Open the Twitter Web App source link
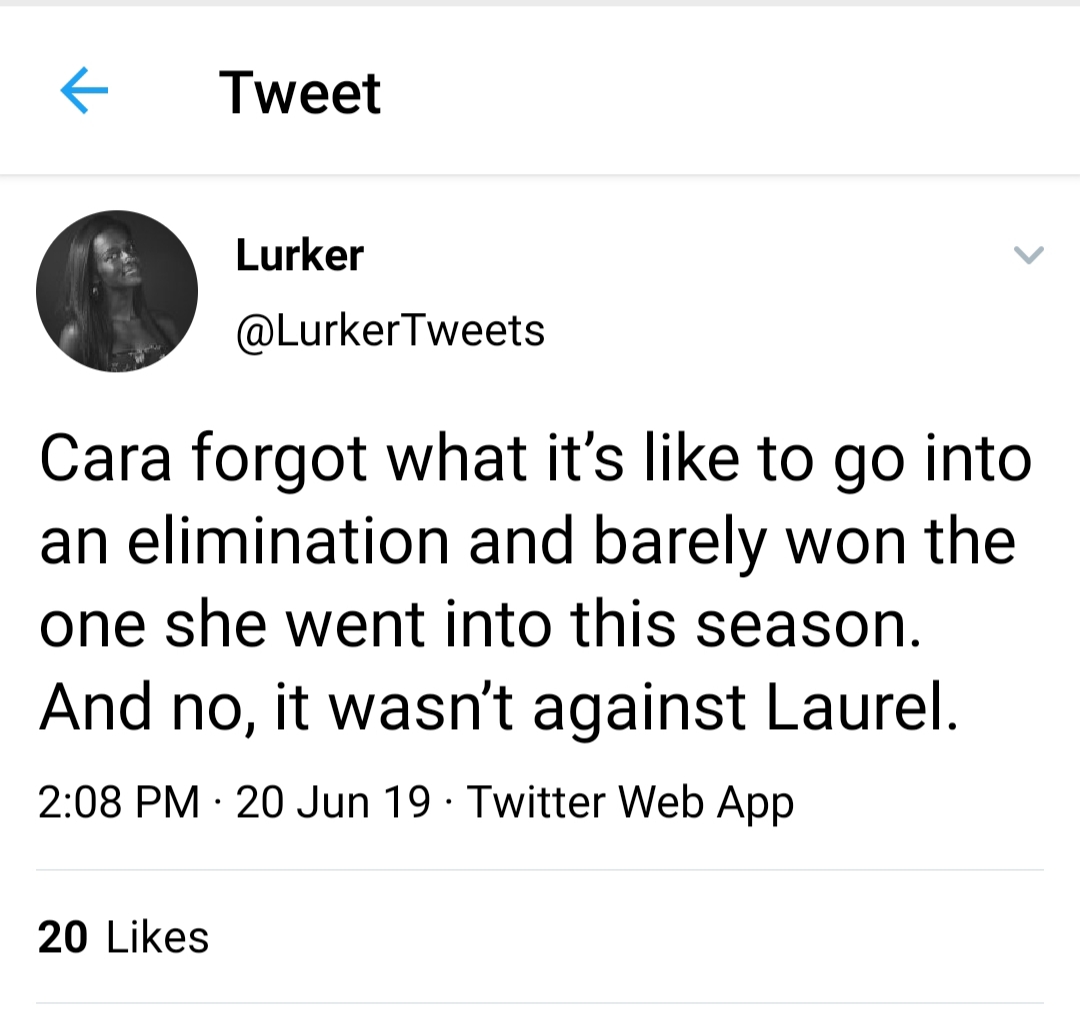The width and height of the screenshot is (1080, 1015). [630, 802]
